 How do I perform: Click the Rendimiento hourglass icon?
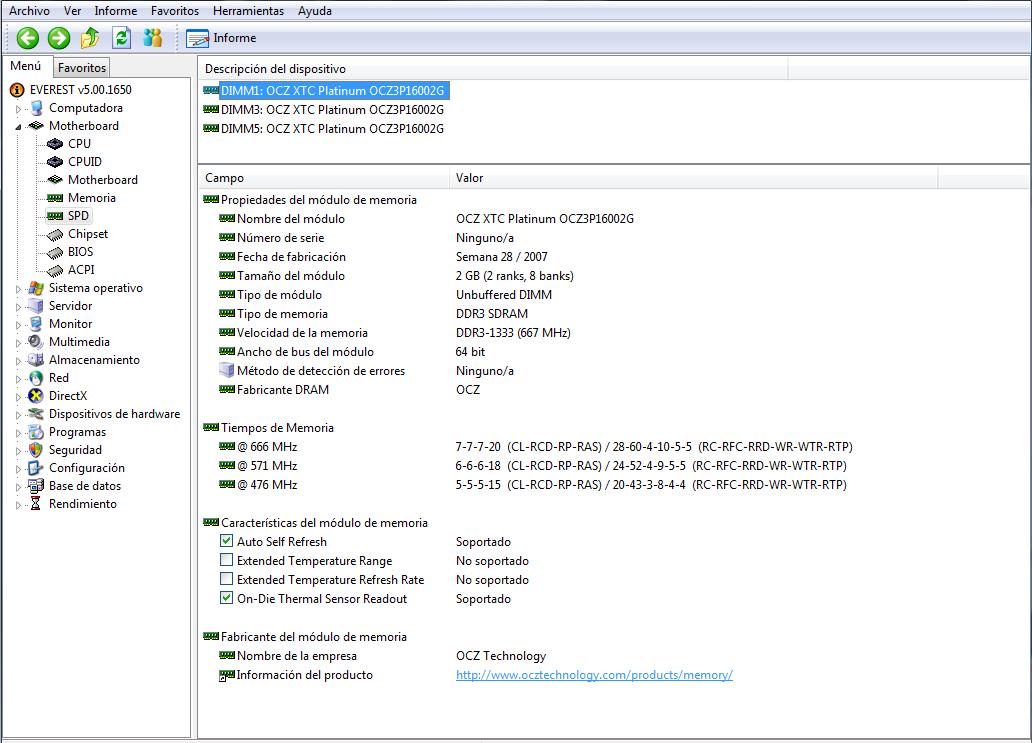[36, 503]
